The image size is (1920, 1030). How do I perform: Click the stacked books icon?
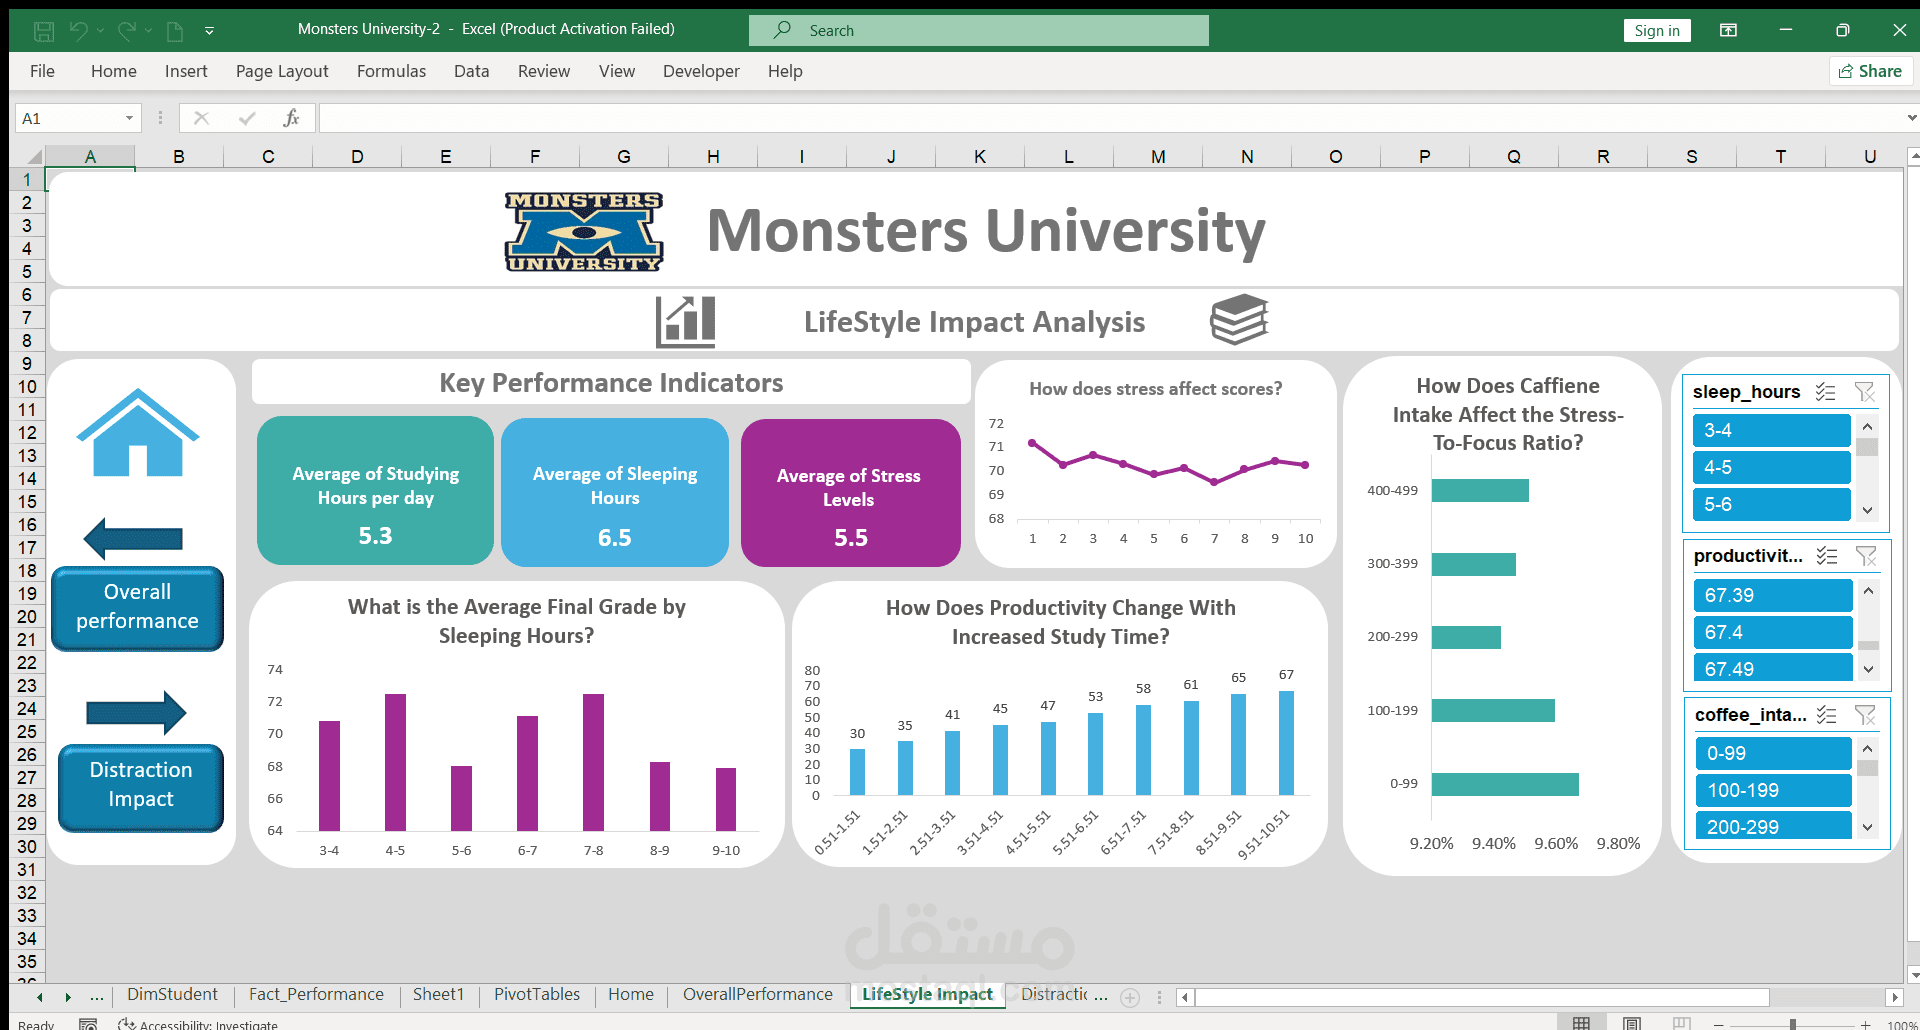pos(1239,319)
